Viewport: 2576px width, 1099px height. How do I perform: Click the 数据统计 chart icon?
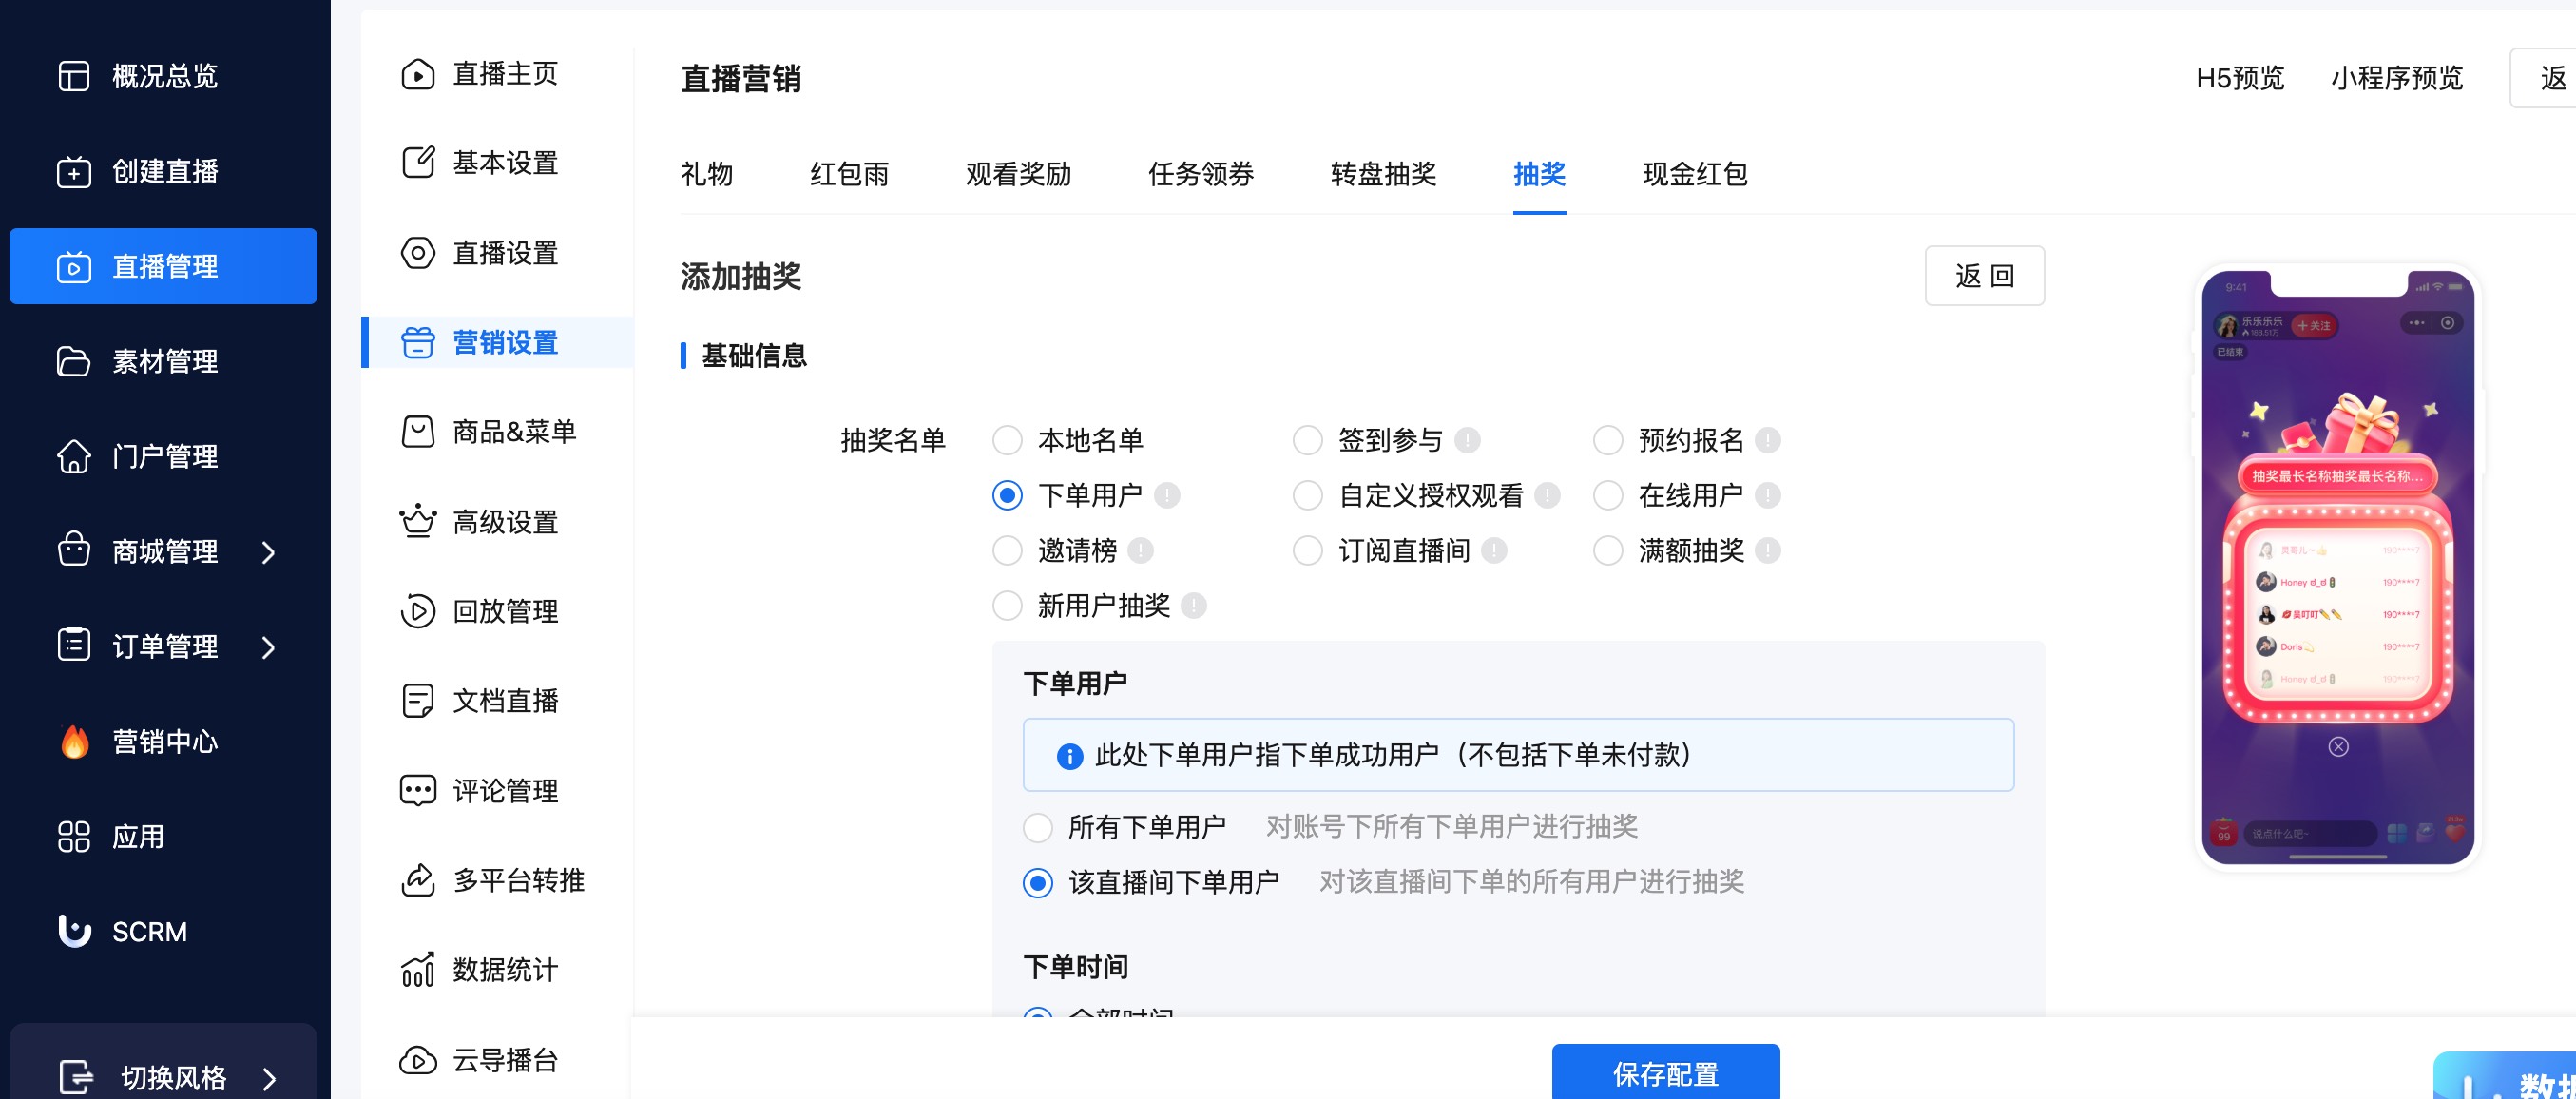pos(417,970)
